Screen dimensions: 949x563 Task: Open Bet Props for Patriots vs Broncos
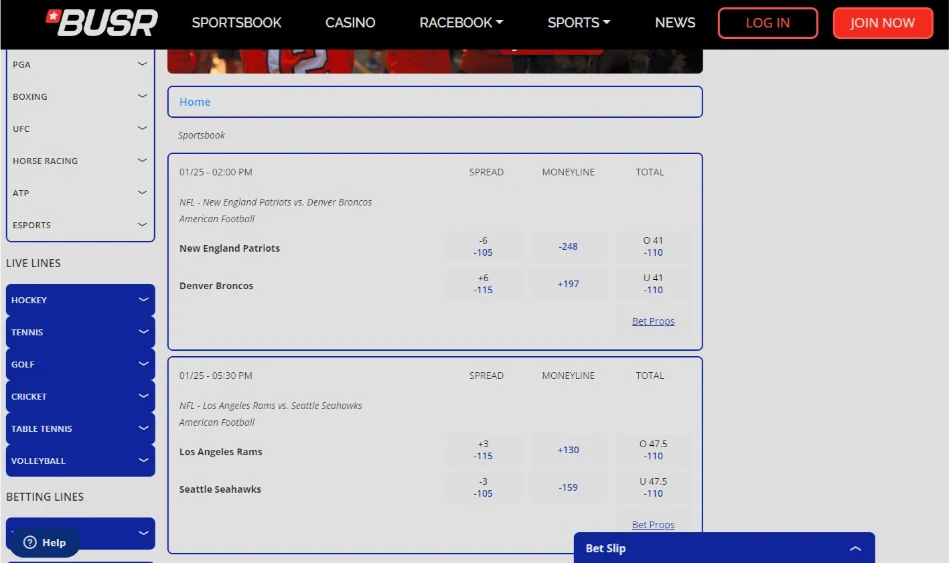(x=653, y=321)
